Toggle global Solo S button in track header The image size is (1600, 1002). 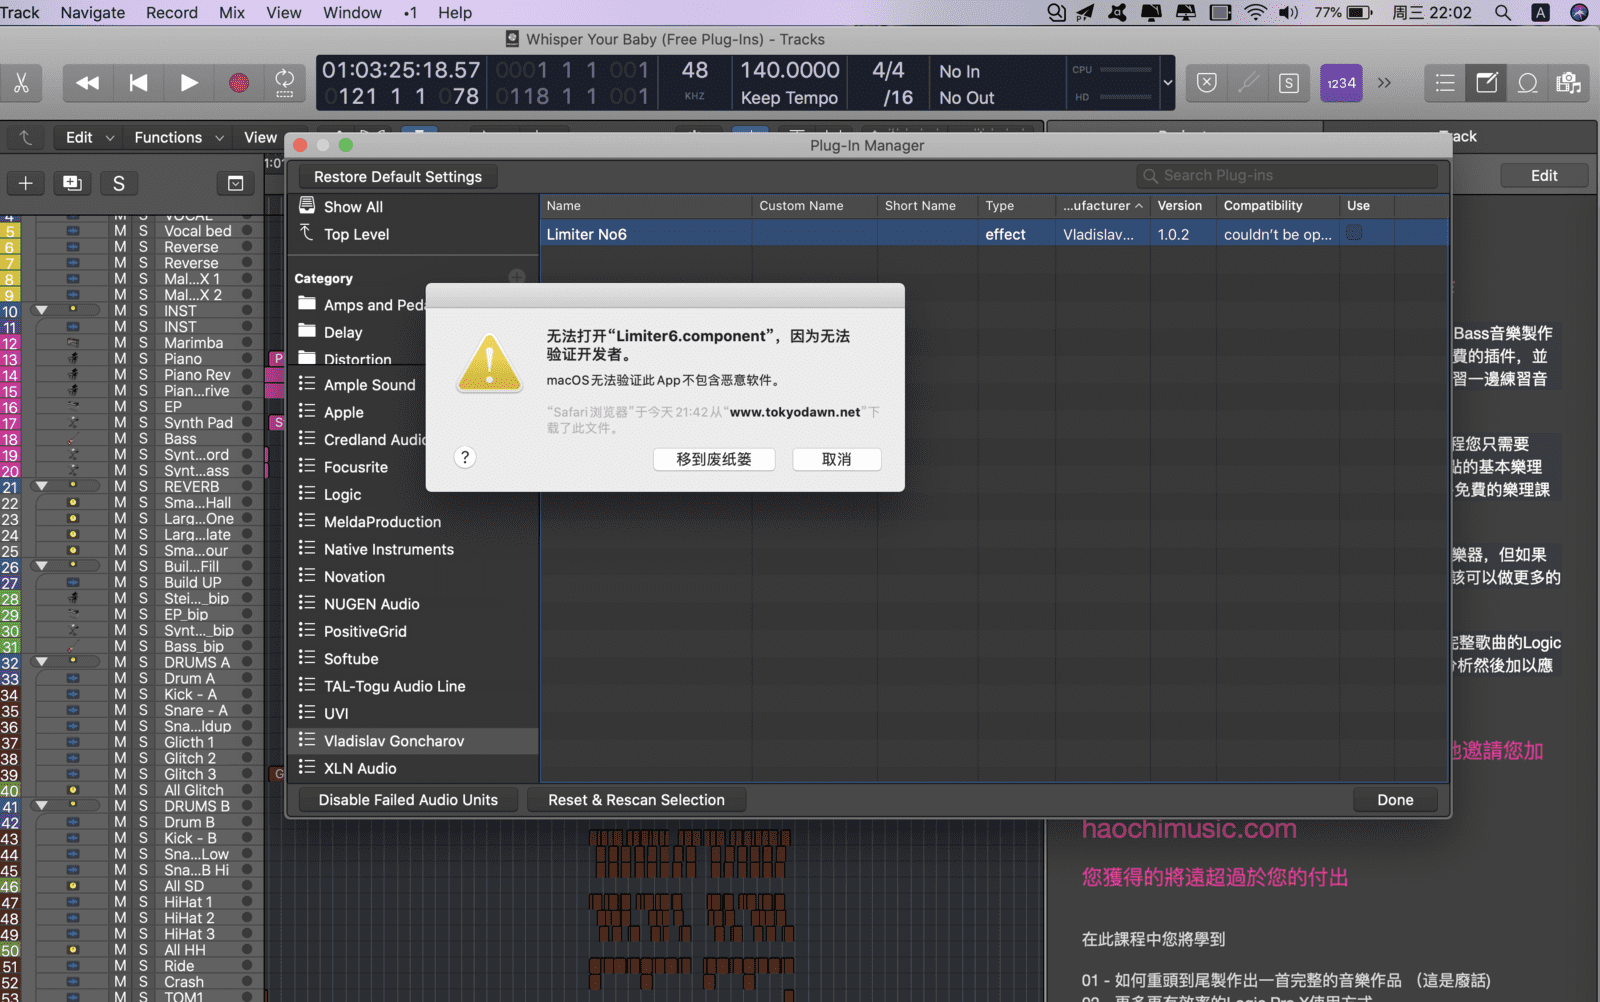pyautogui.click(x=119, y=183)
